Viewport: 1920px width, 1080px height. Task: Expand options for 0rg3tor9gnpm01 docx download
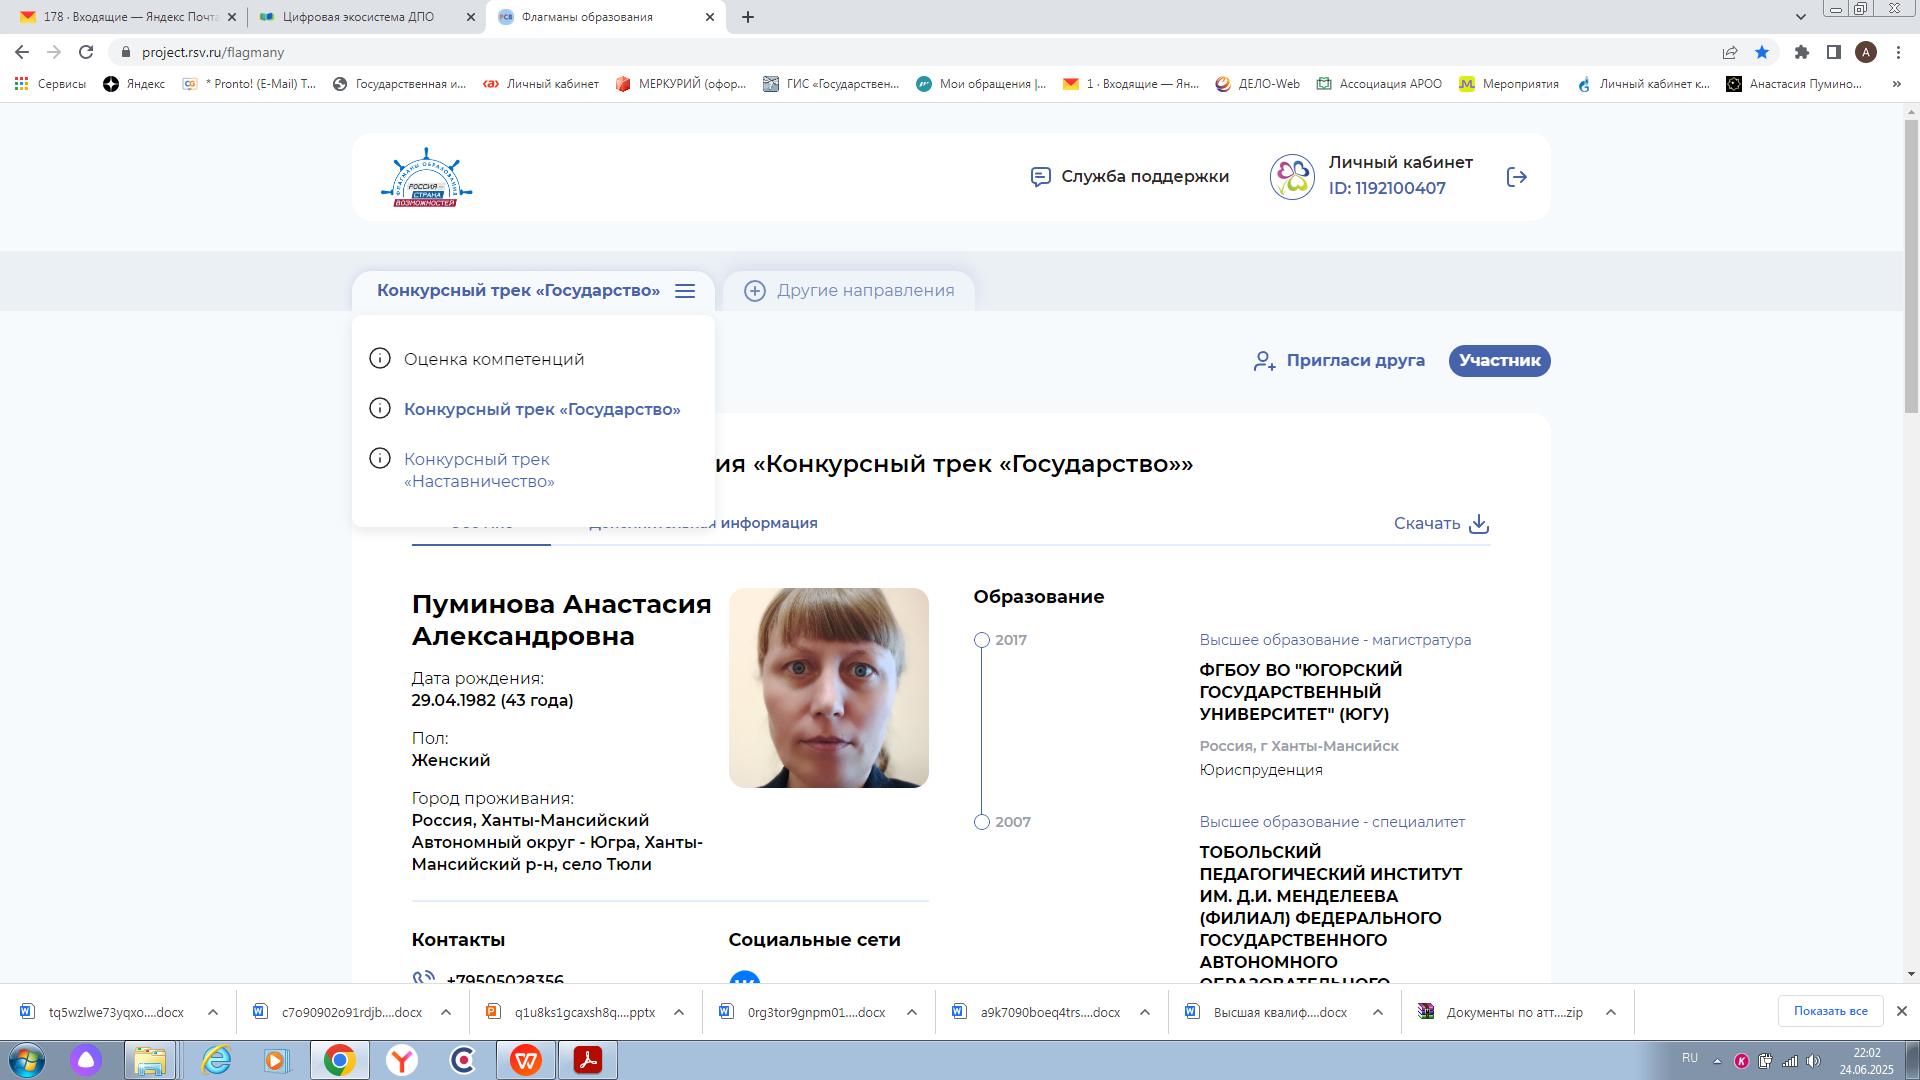[x=912, y=1012]
